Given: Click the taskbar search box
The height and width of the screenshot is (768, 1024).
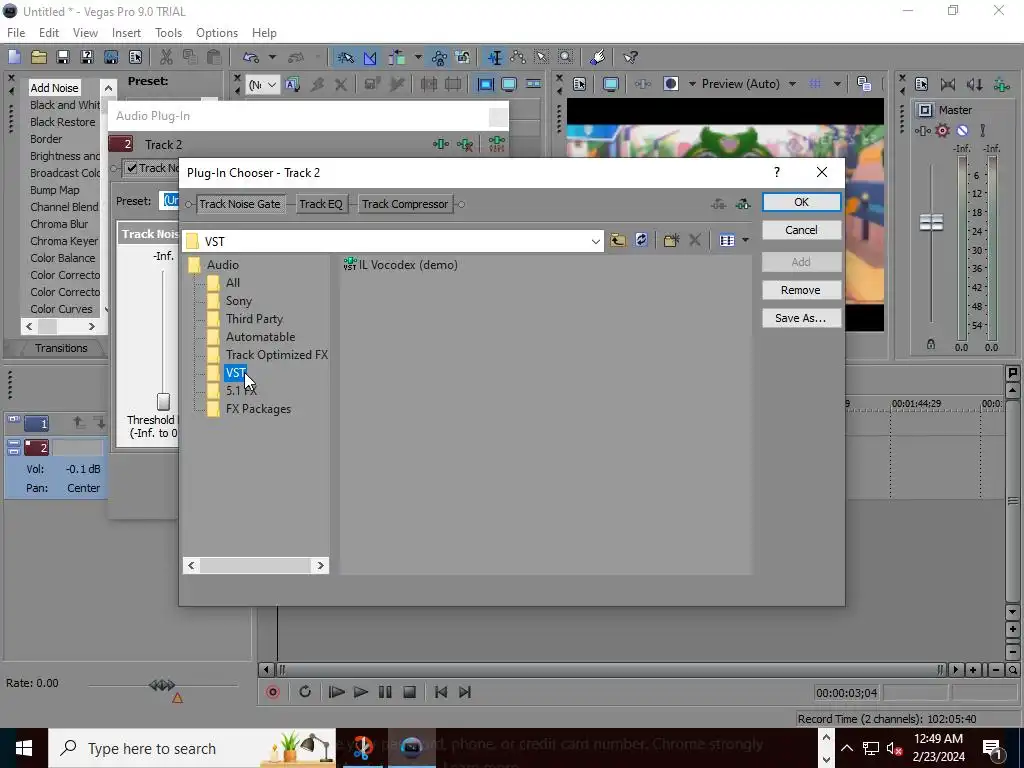Looking at the screenshot, I should [192, 748].
